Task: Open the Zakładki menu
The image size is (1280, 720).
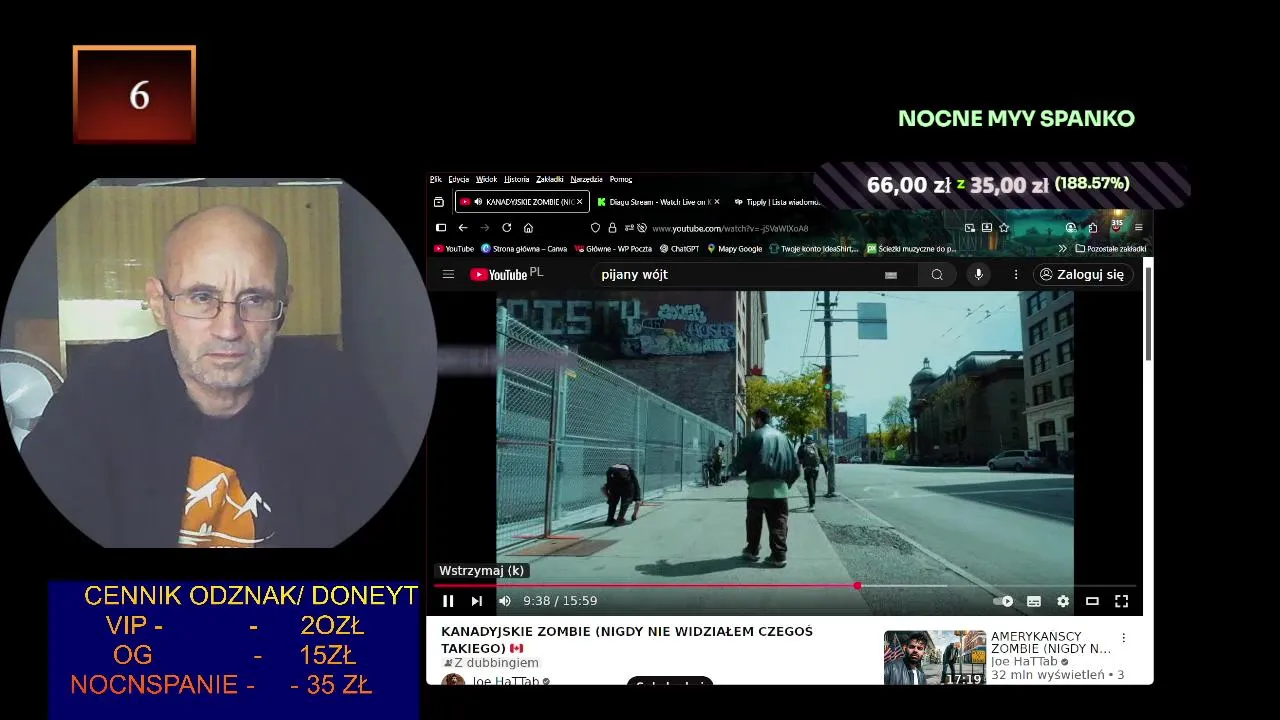Action: click(550, 179)
